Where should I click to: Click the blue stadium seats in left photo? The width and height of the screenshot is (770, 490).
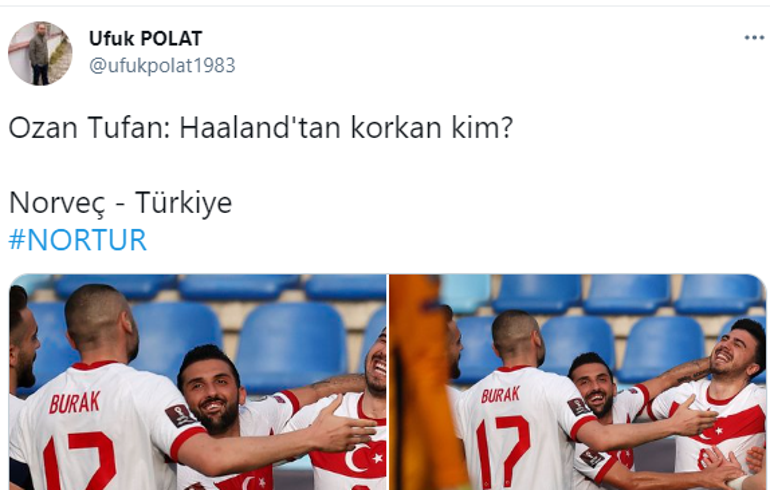click(x=290, y=341)
